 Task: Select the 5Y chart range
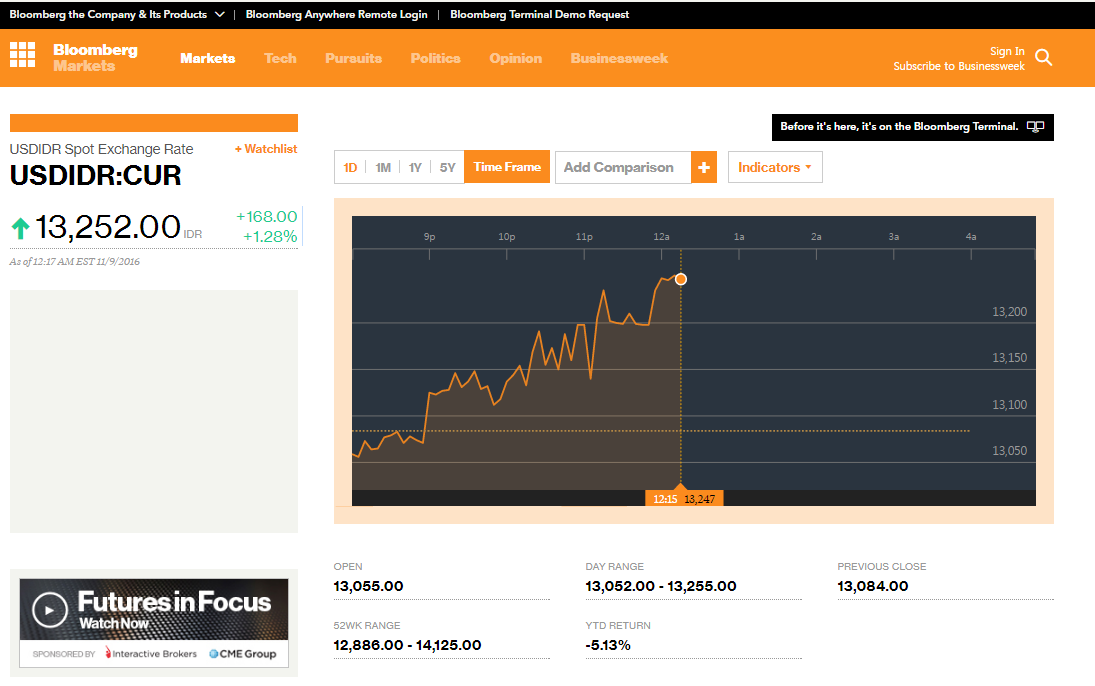(448, 168)
